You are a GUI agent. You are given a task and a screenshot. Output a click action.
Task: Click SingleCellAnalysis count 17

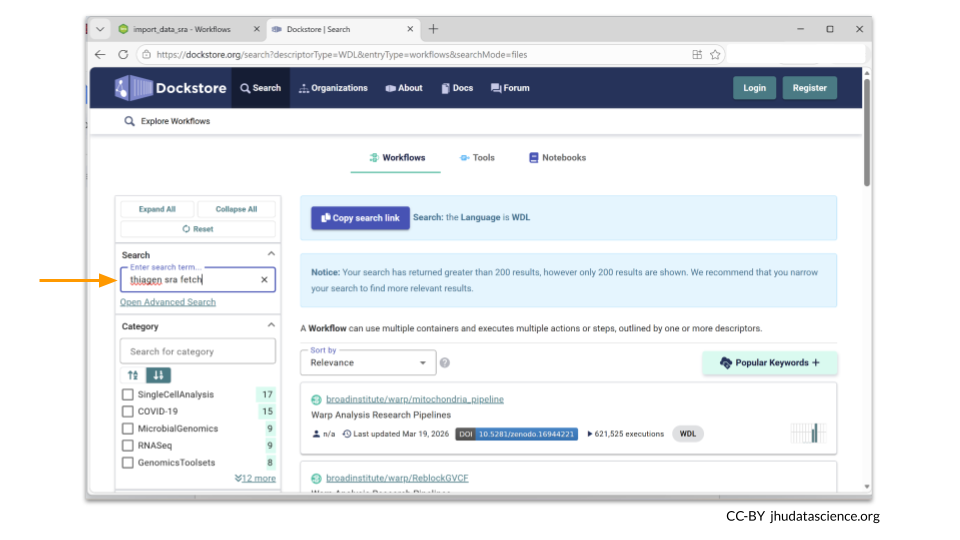pyautogui.click(x=267, y=394)
